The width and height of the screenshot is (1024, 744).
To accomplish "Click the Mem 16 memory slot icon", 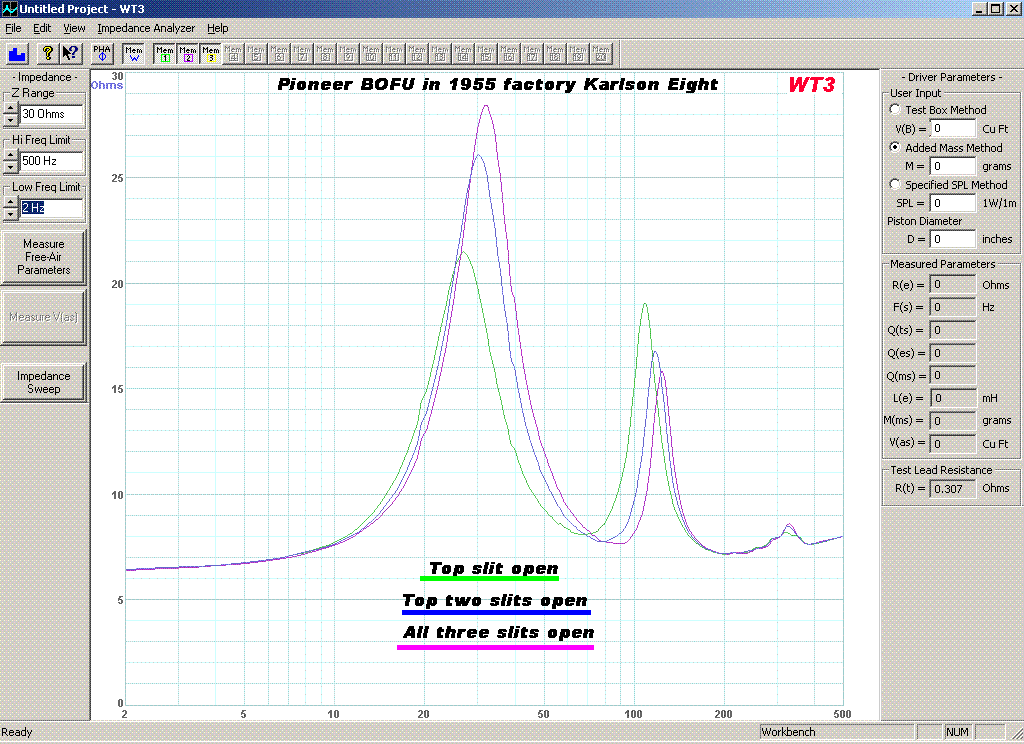I will [509, 54].
